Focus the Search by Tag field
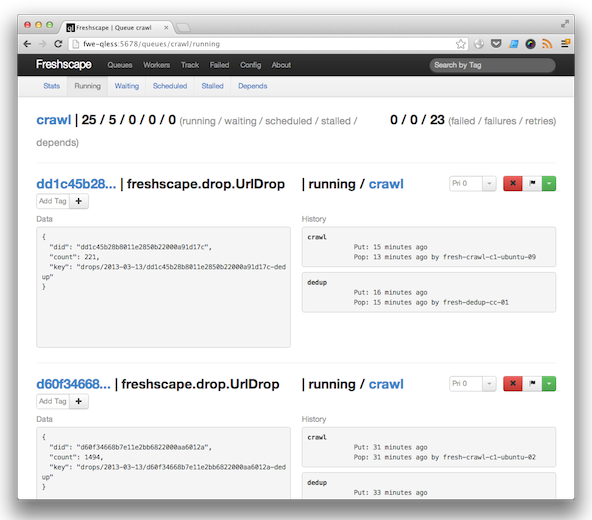 pos(492,65)
